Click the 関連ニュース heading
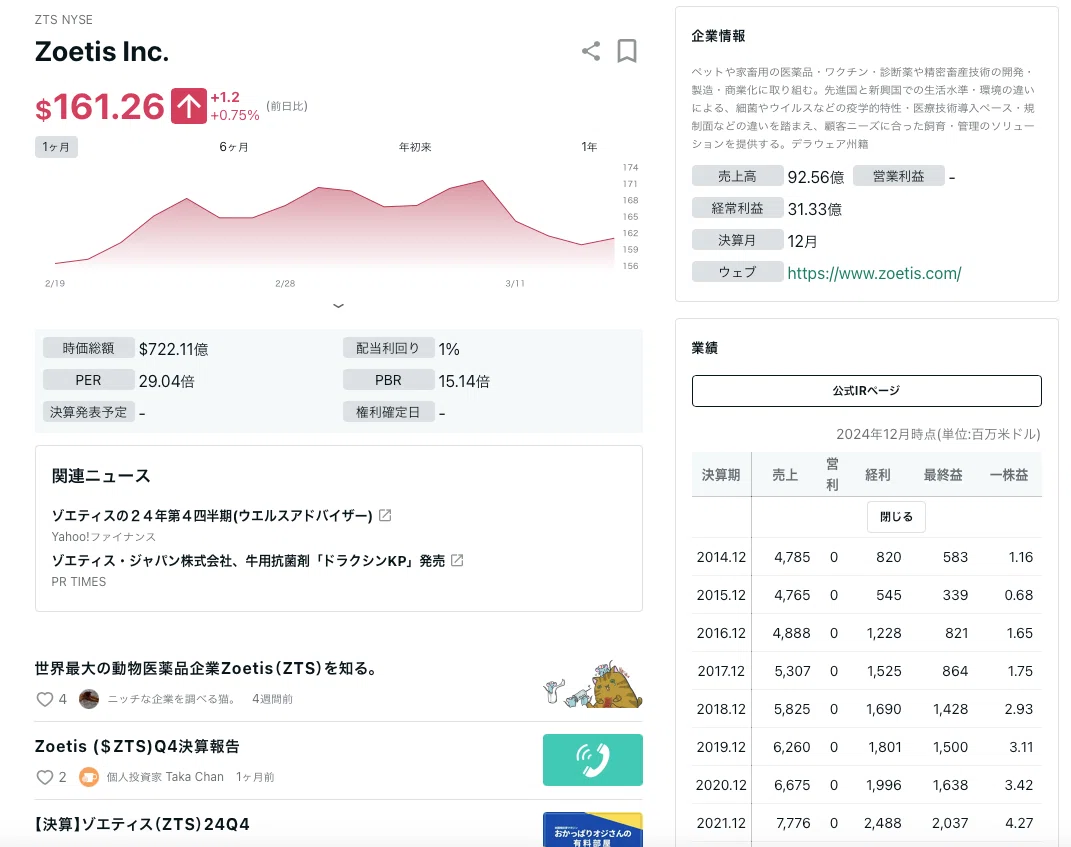The width and height of the screenshot is (1071, 847). (101, 476)
